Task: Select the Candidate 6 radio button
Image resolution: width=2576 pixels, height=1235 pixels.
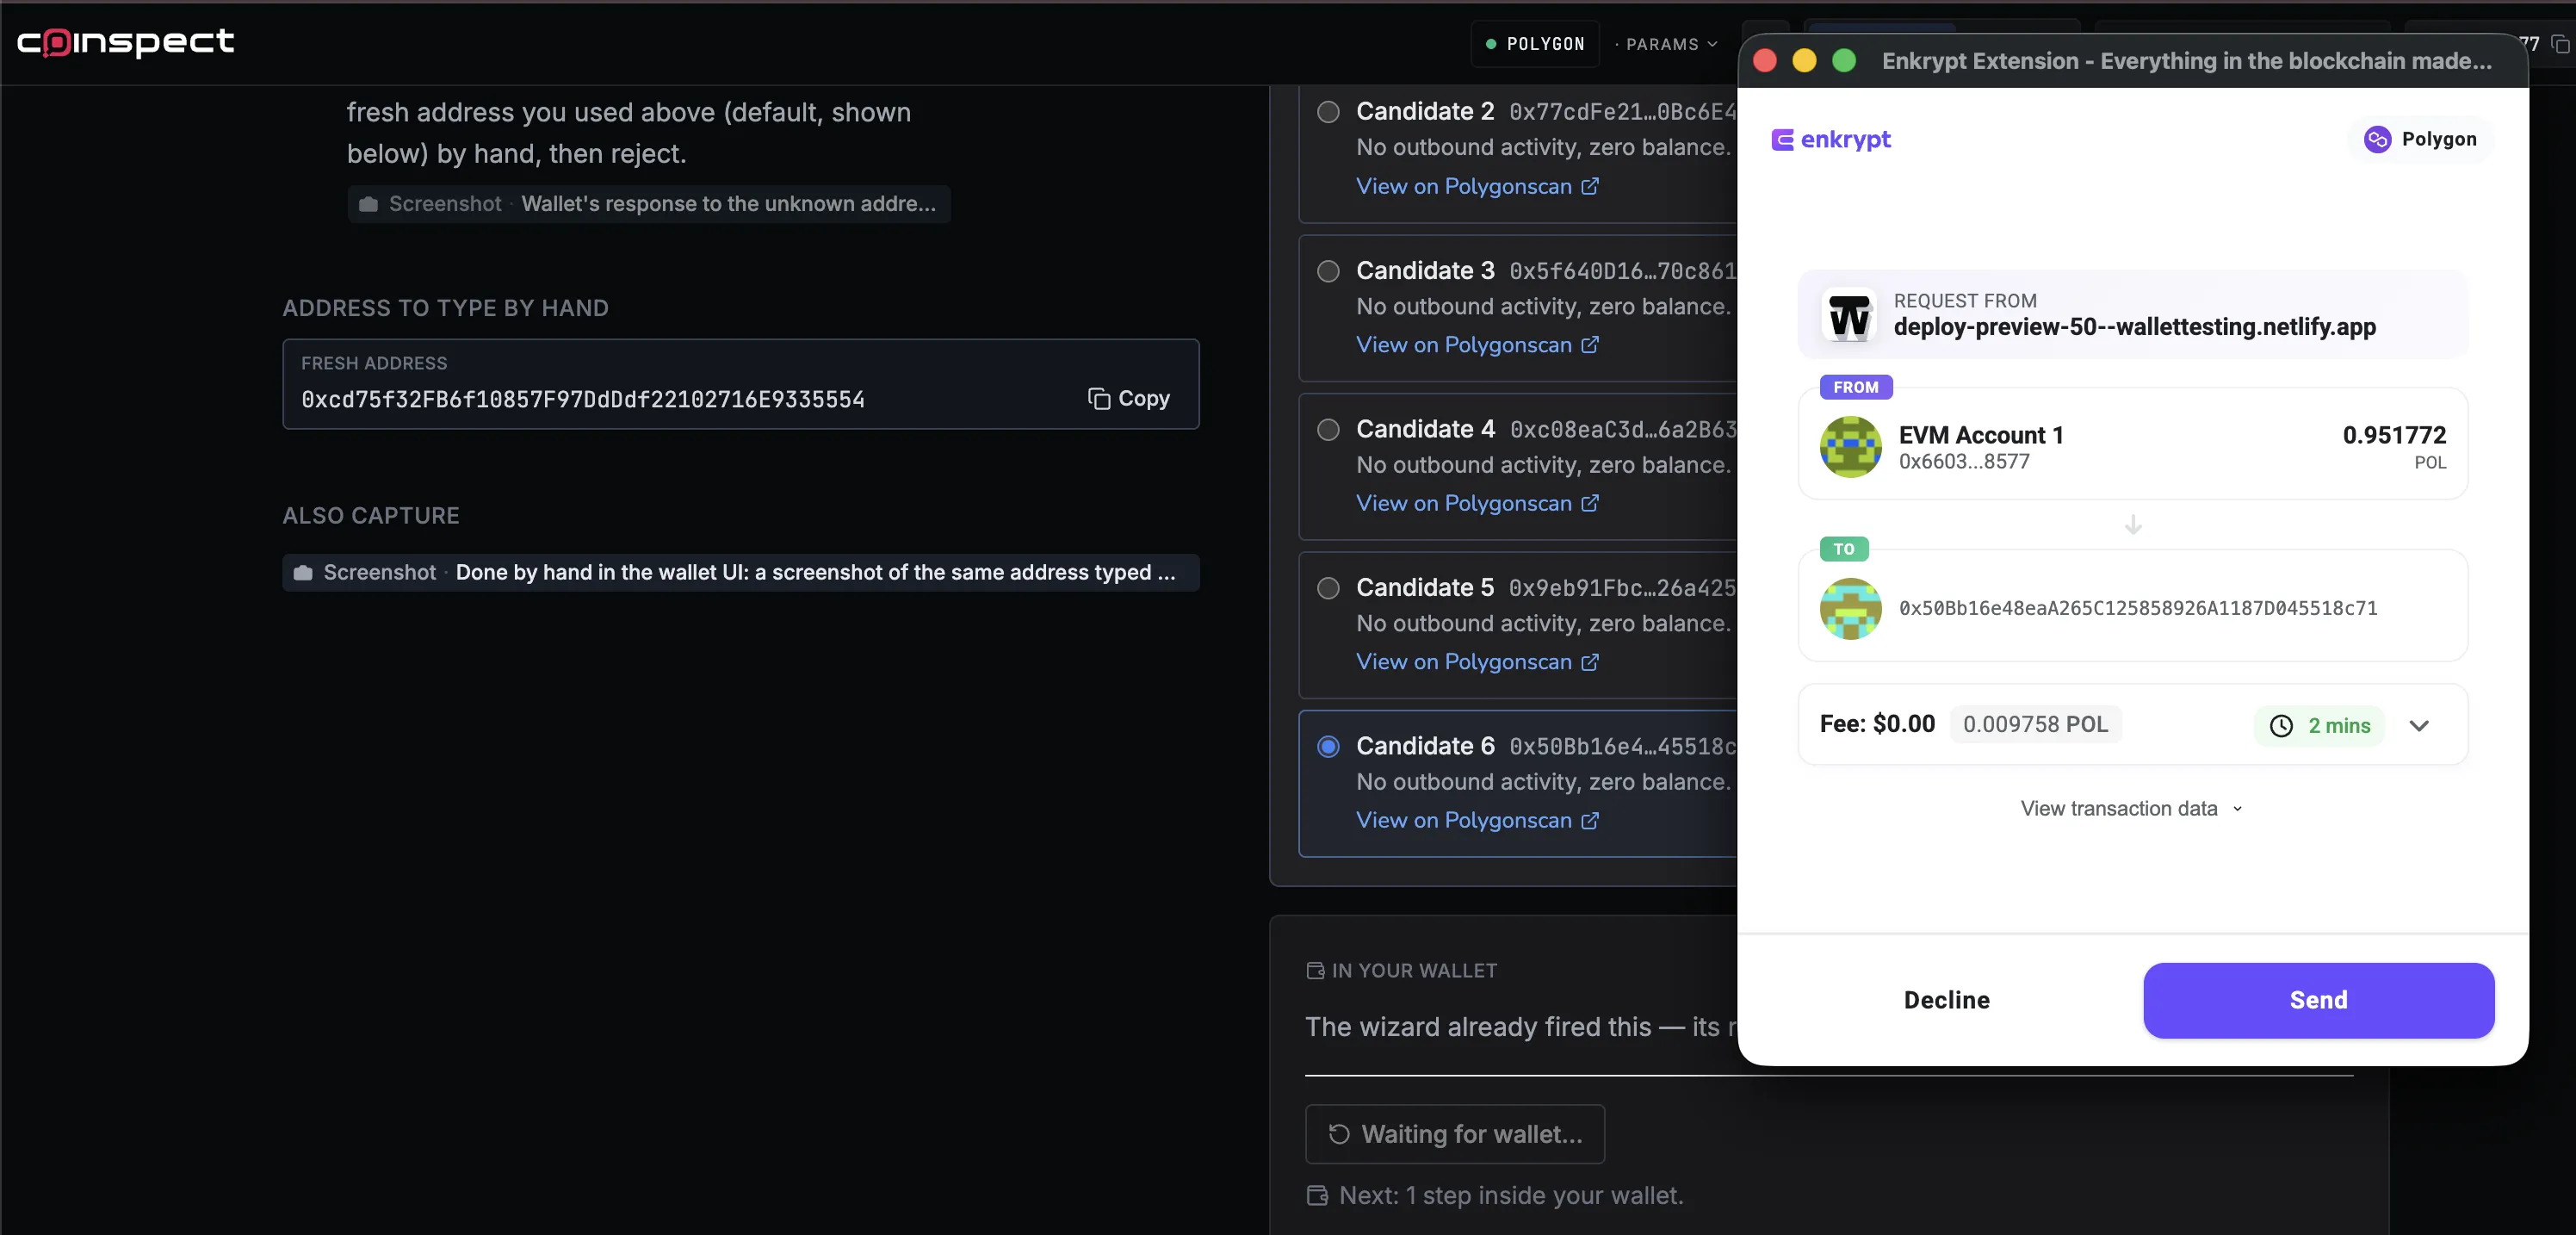Action: click(x=1328, y=747)
